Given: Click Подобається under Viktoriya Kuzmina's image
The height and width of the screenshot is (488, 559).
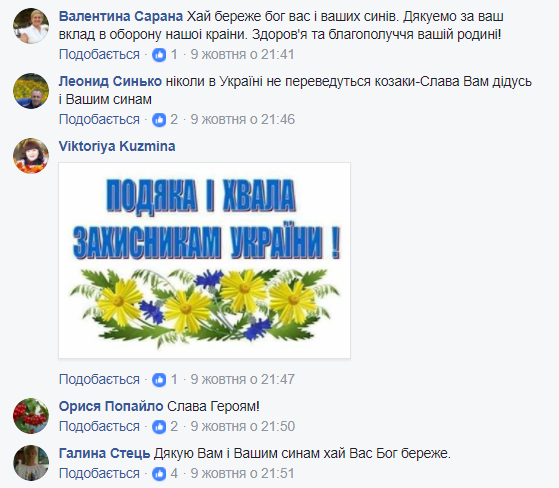Looking at the screenshot, I should click(99, 379).
